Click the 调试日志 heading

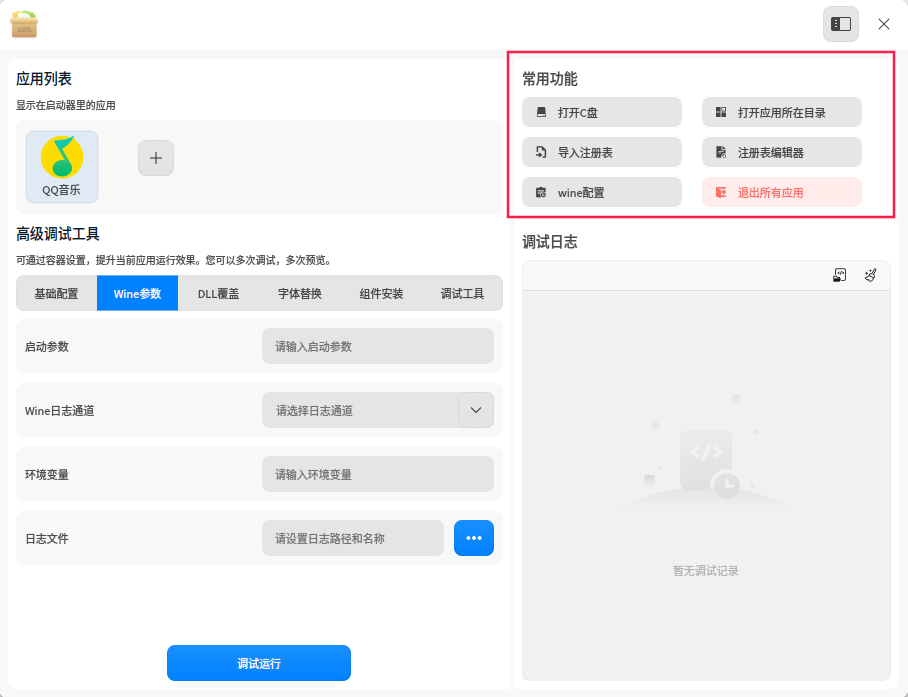[550, 242]
